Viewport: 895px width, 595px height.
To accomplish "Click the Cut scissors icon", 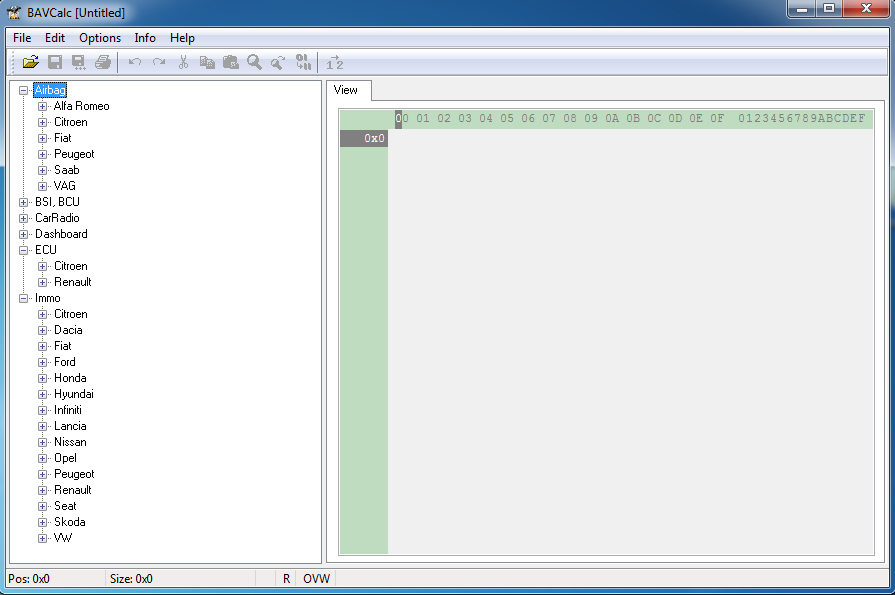I will coord(183,62).
